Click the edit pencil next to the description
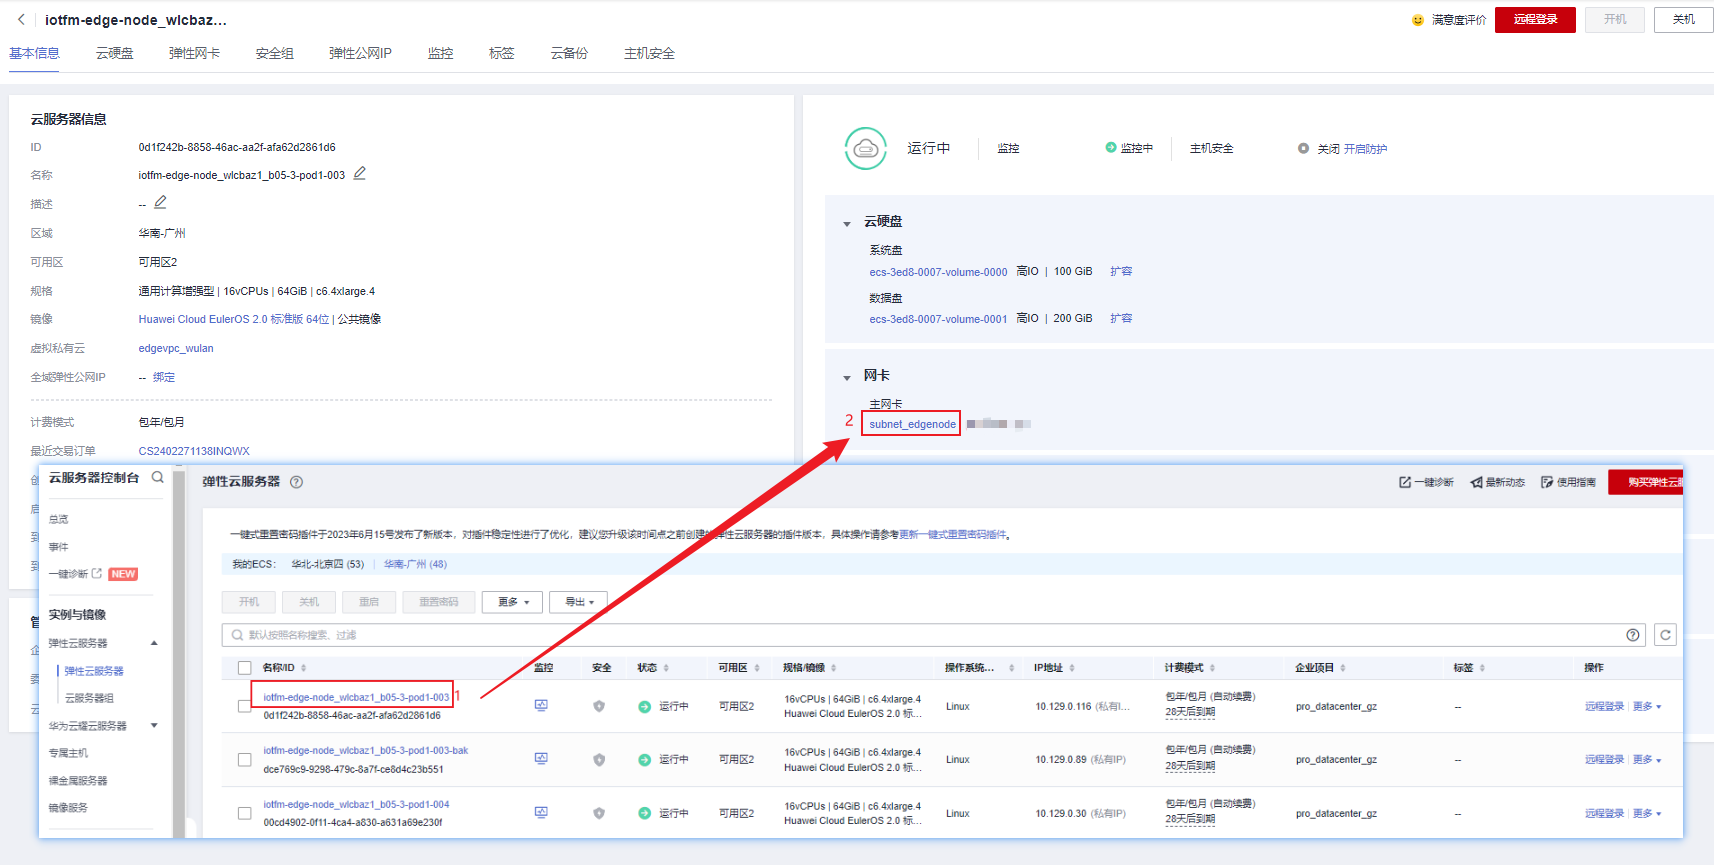Image resolution: width=1714 pixels, height=865 pixels. coord(160,202)
